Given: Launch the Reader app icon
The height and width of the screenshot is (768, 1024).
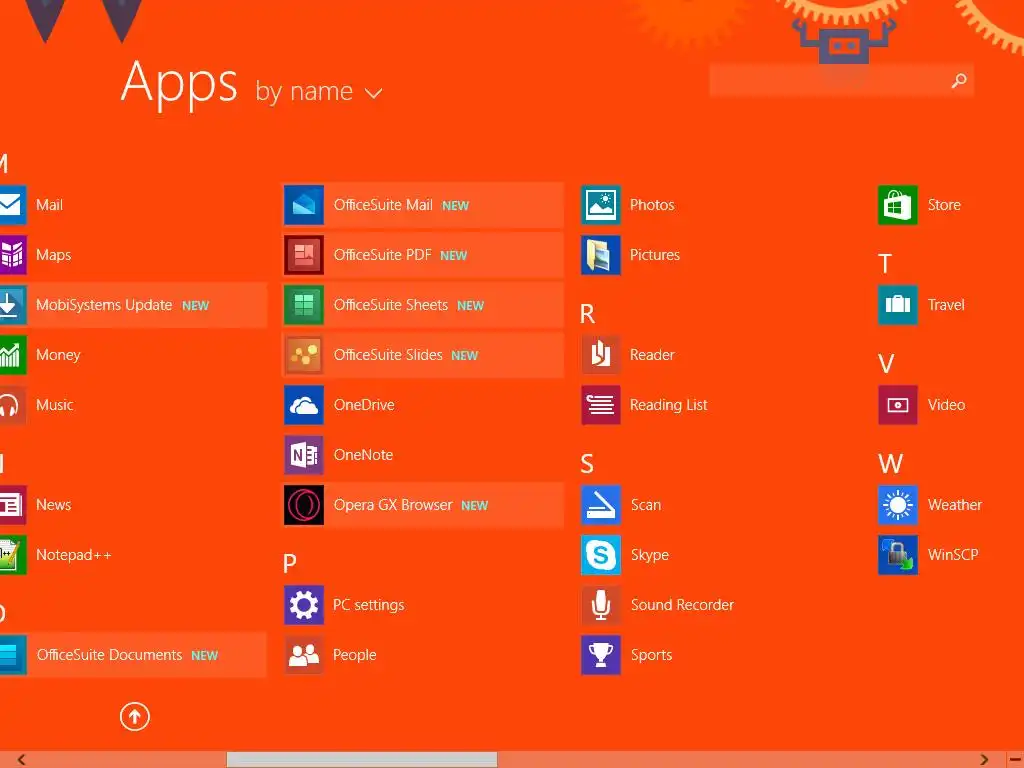Looking at the screenshot, I should (x=601, y=355).
